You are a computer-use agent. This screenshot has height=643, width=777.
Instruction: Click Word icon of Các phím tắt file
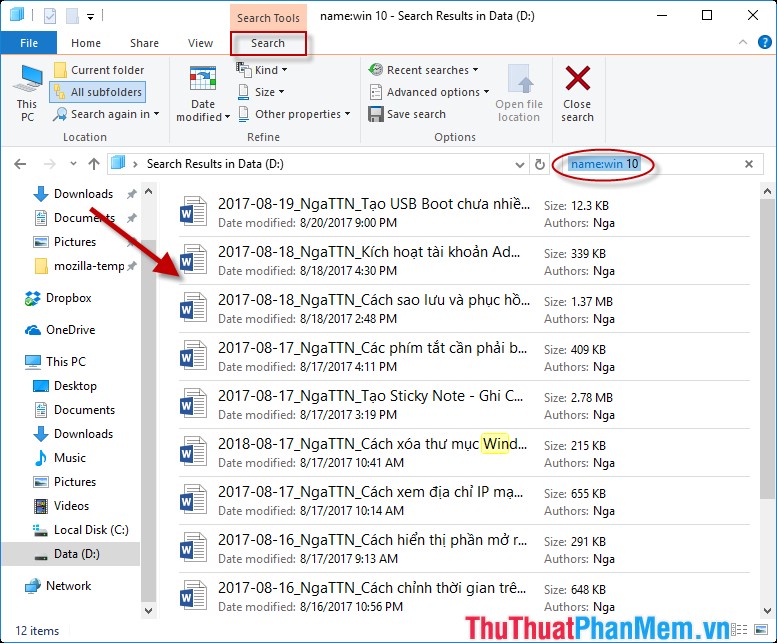coord(193,355)
